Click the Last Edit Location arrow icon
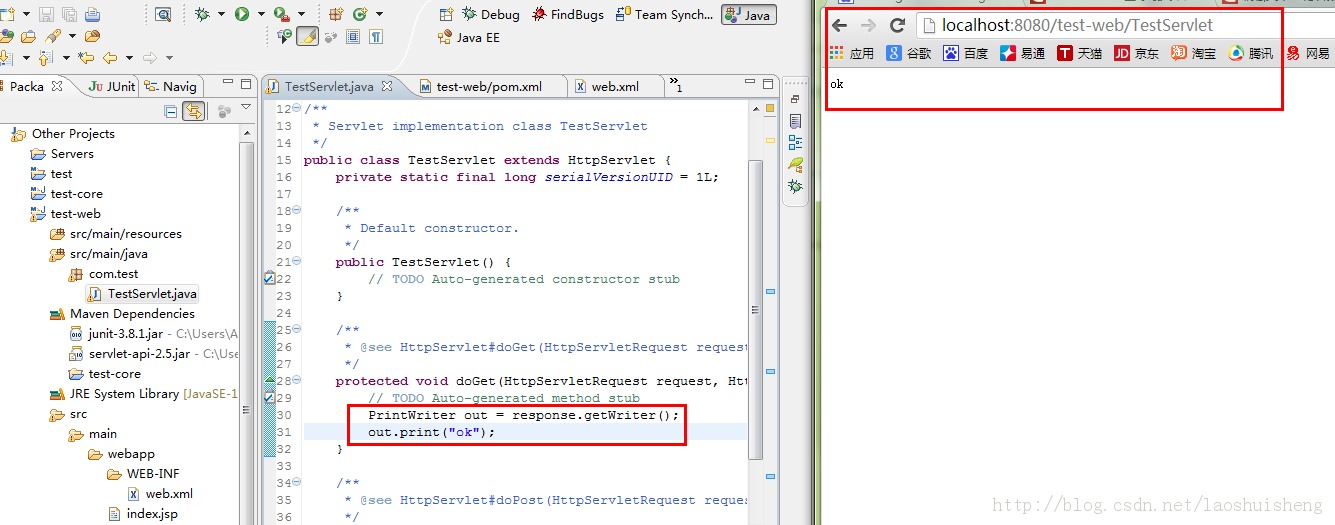Screen dimensions: 1335x525 [x=86, y=58]
